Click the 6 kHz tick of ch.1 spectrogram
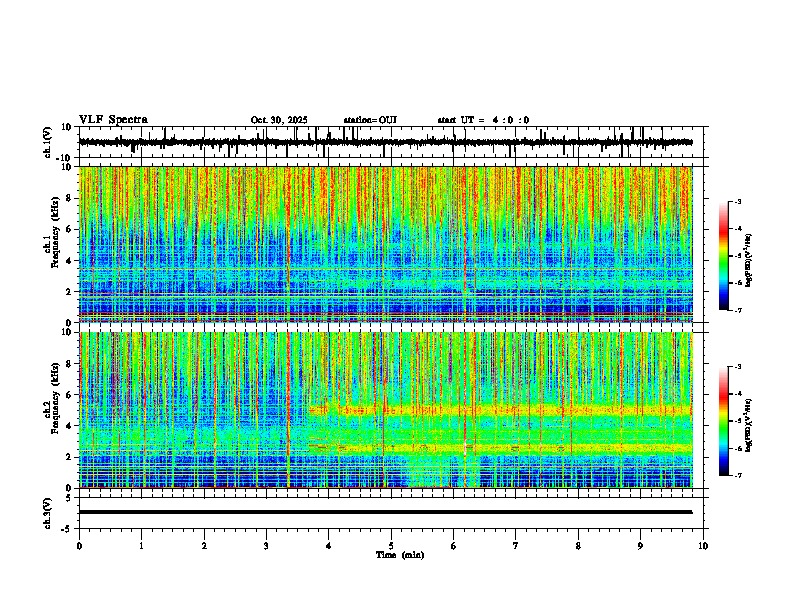792x612 pixels. 69,229
